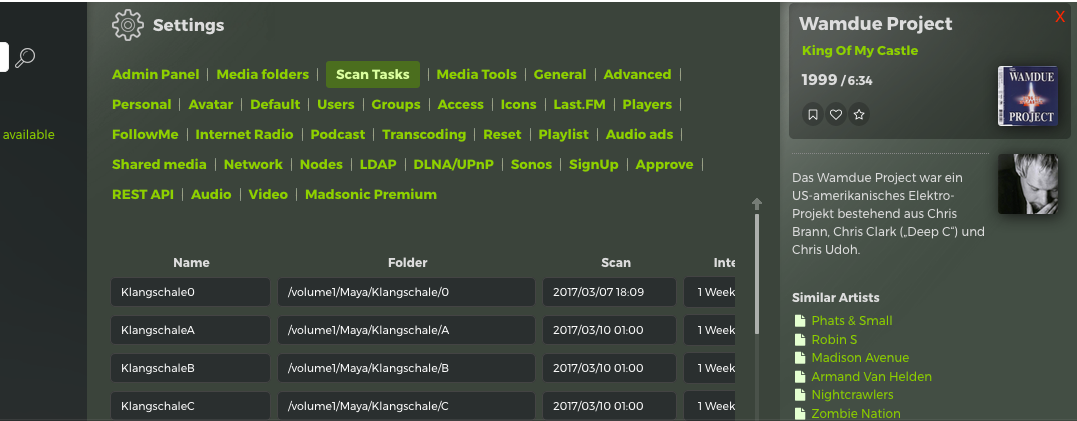The height and width of the screenshot is (421, 1077).
Task: Star the Wamdue Project track
Action: [859, 115]
